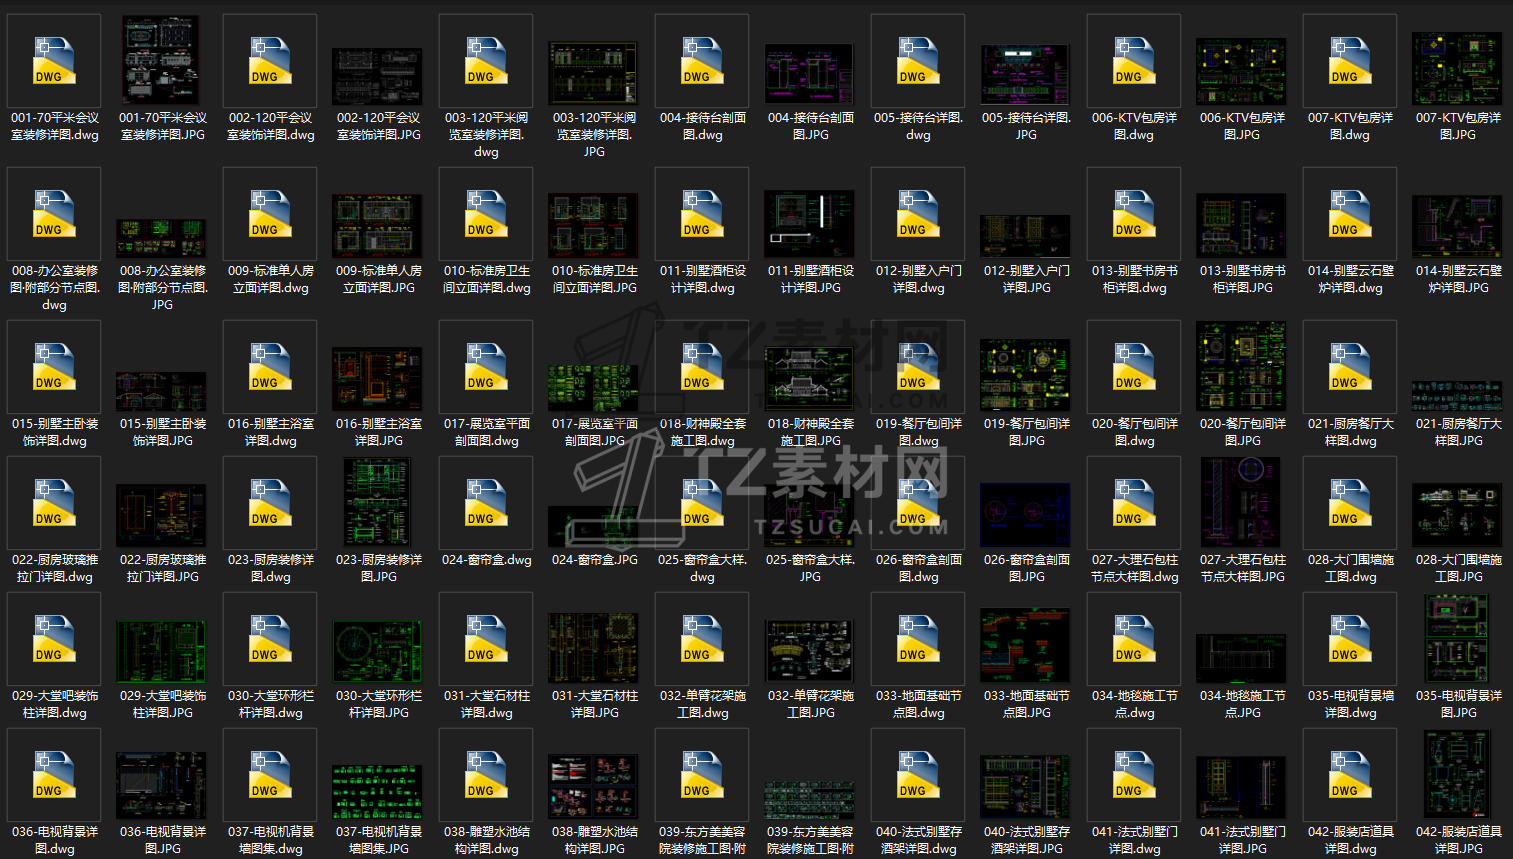Open the 042-服装店道具详图.JPG thumbnail
The height and width of the screenshot is (859, 1513).
click(x=1458, y=775)
